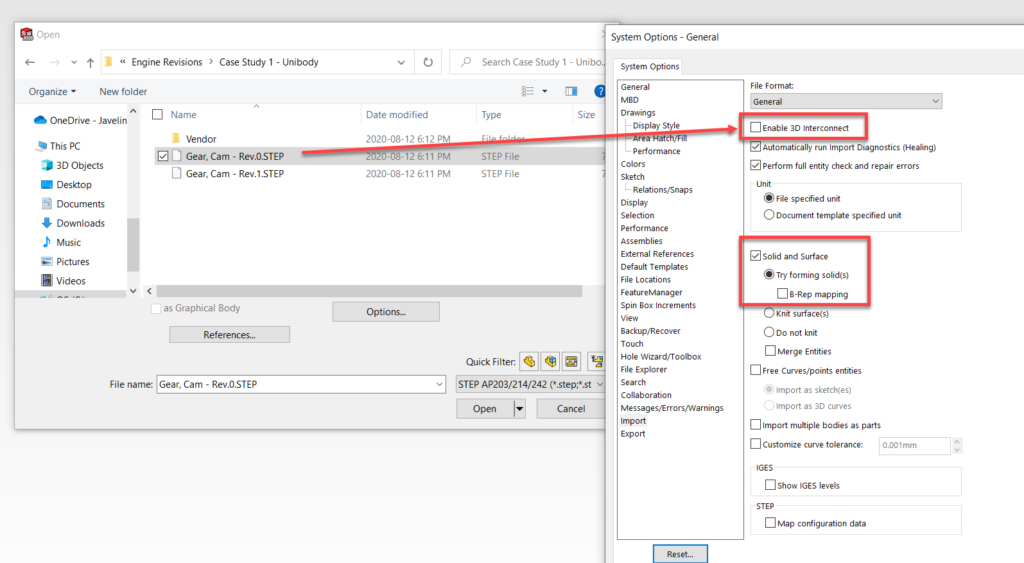Select File specified unit radio
The height and width of the screenshot is (563, 1024).
(769, 198)
